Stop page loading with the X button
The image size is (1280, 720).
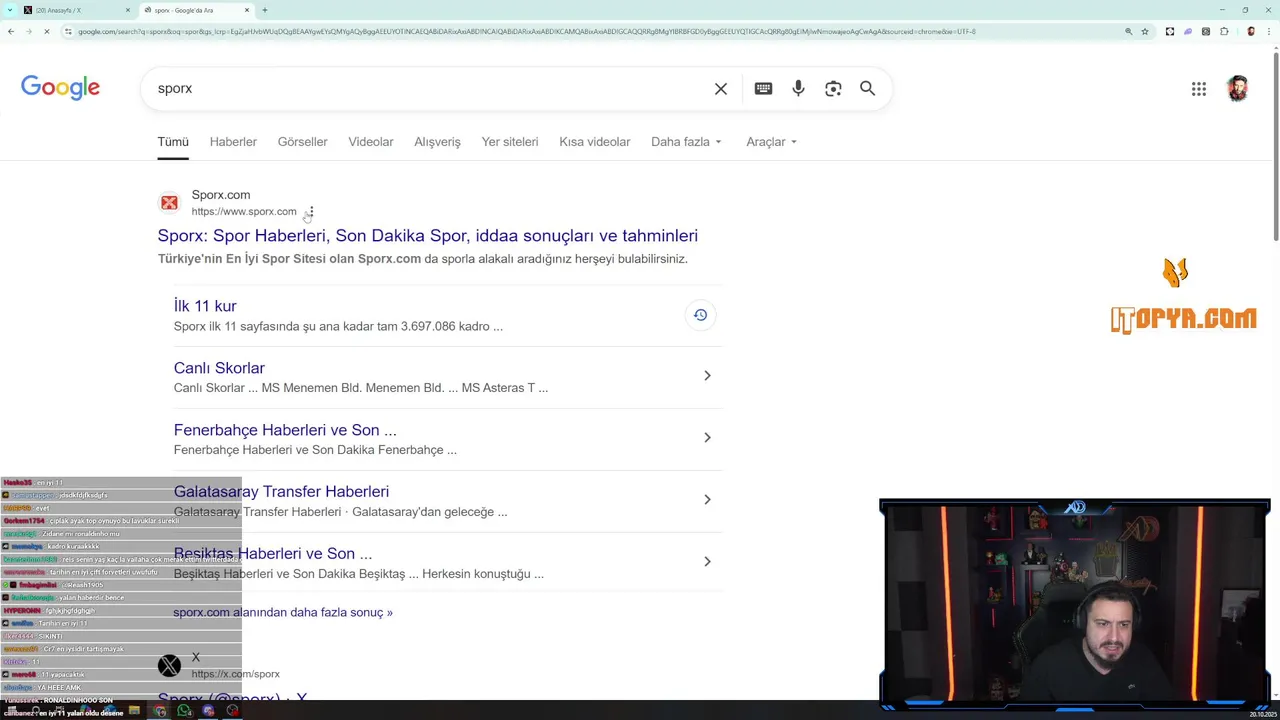click(x=47, y=31)
